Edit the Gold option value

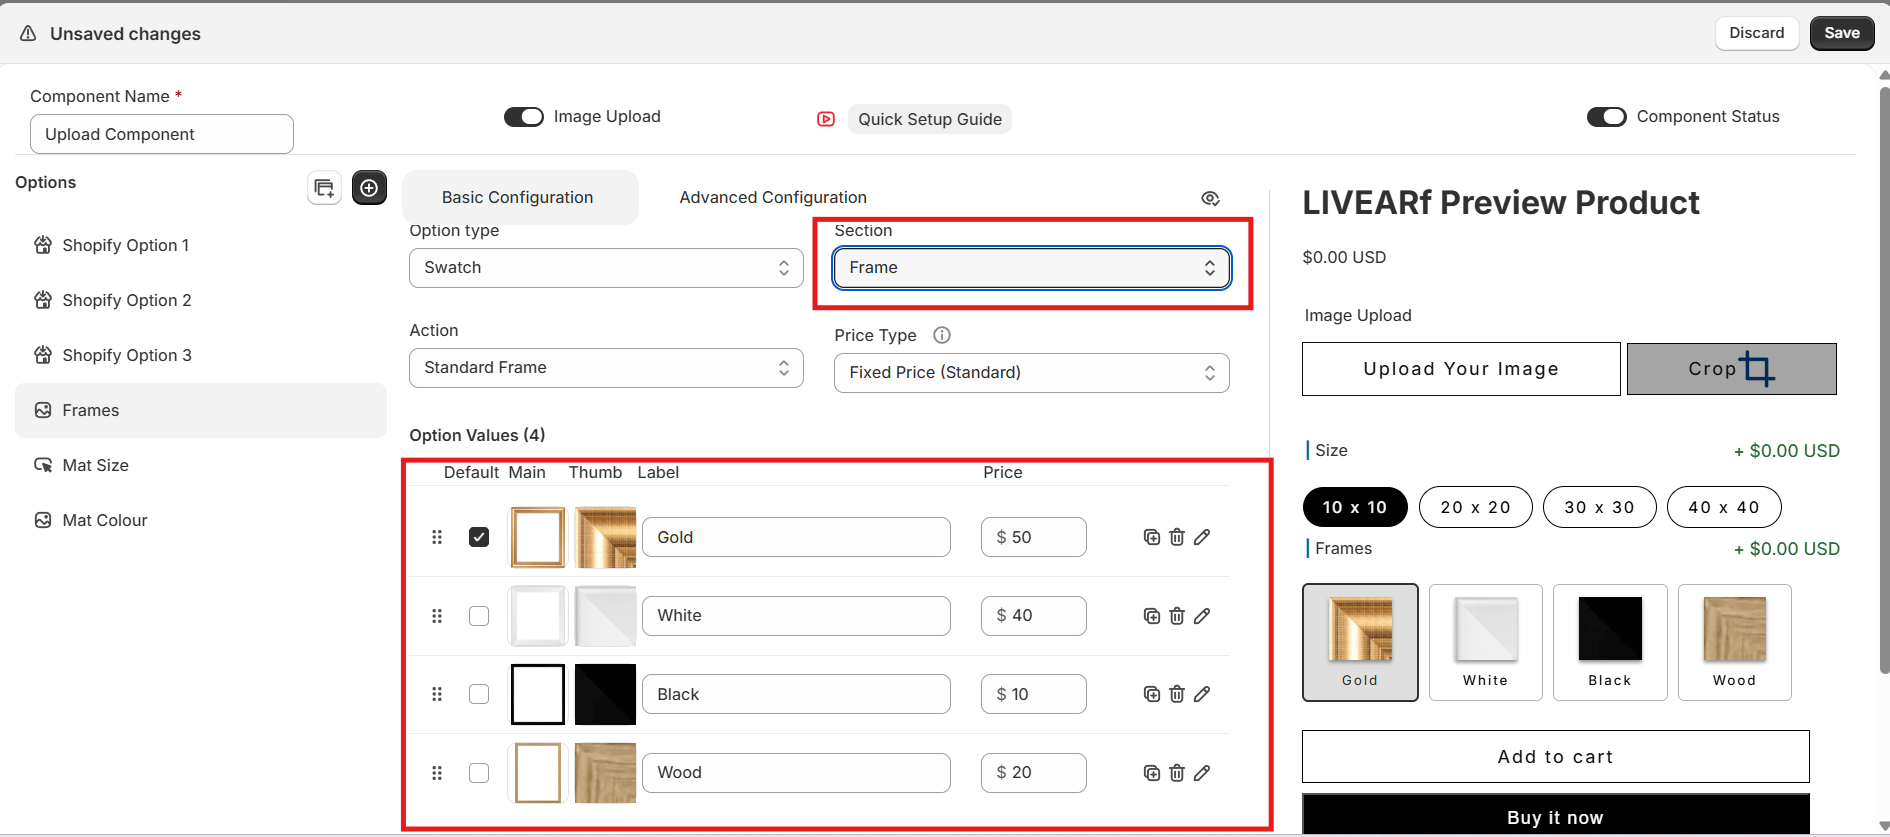[x=1202, y=537]
